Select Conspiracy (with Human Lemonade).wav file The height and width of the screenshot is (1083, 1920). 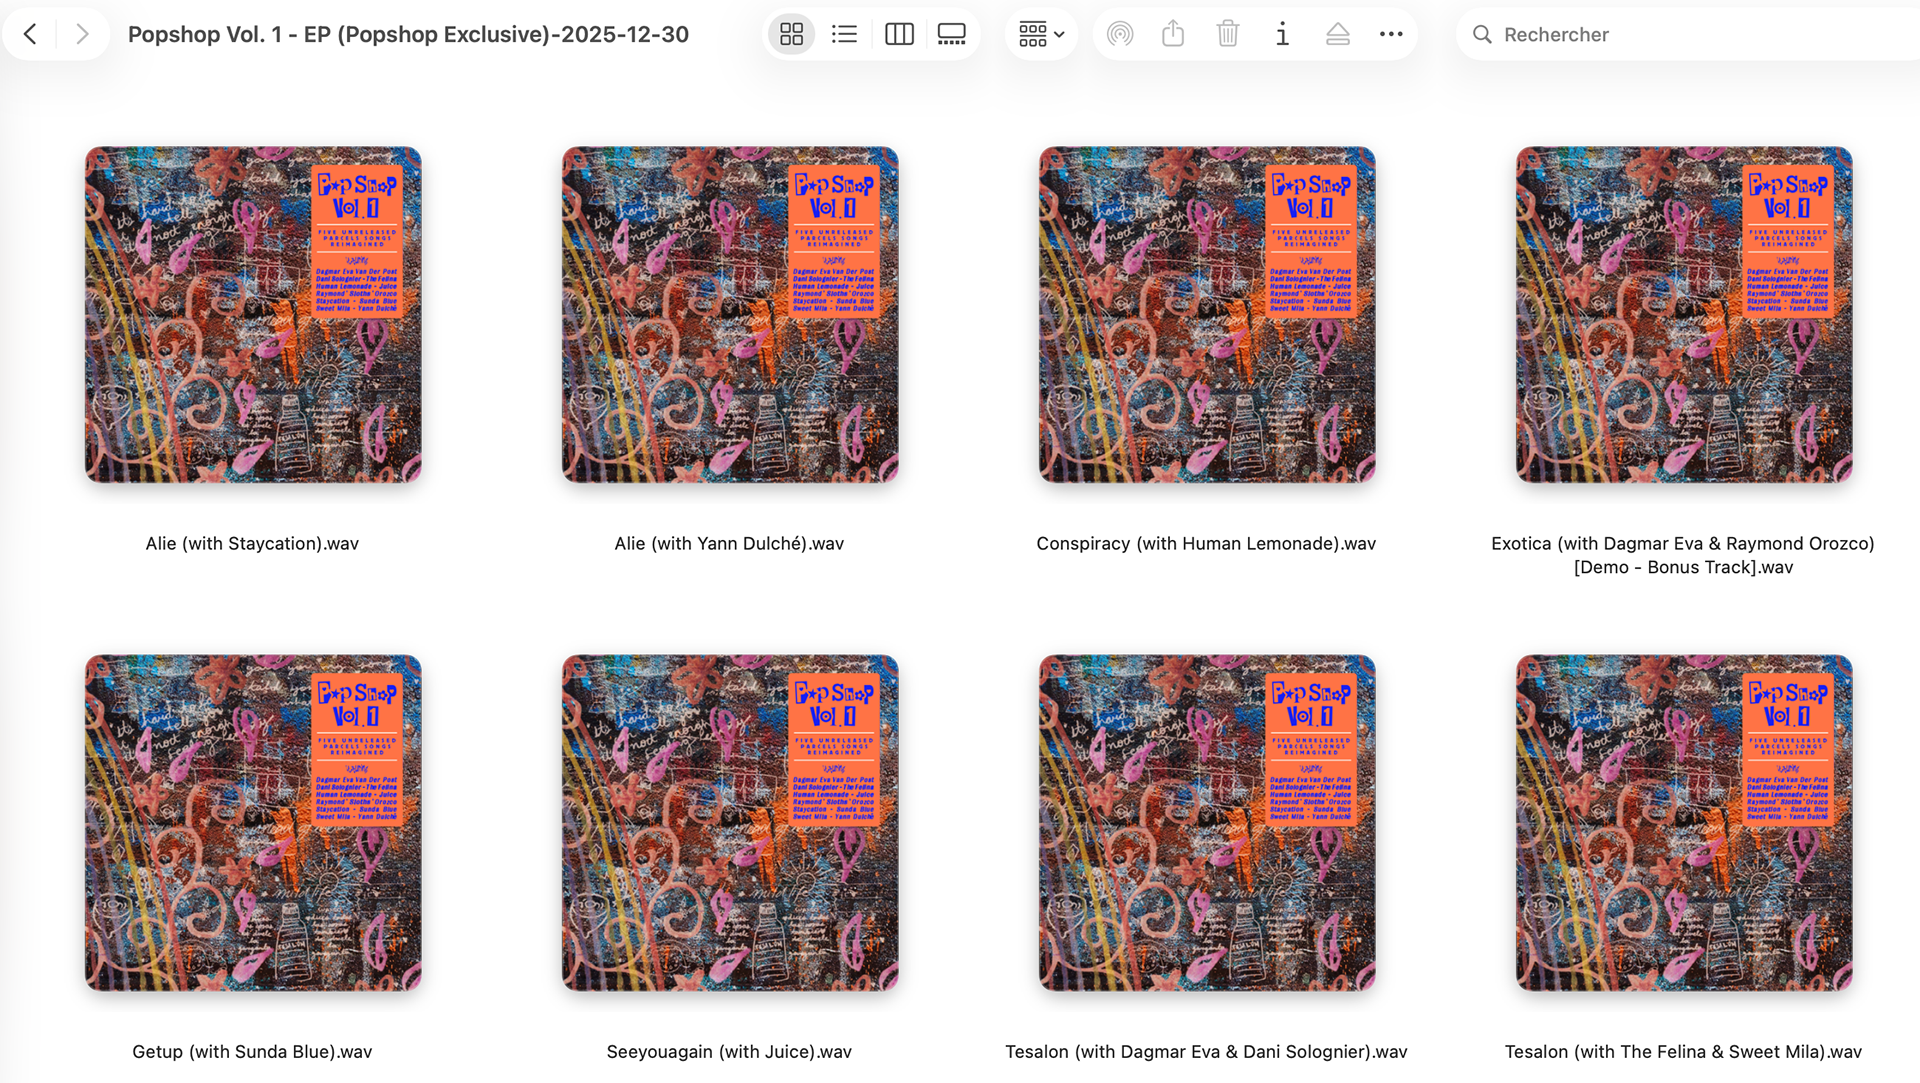click(1206, 315)
